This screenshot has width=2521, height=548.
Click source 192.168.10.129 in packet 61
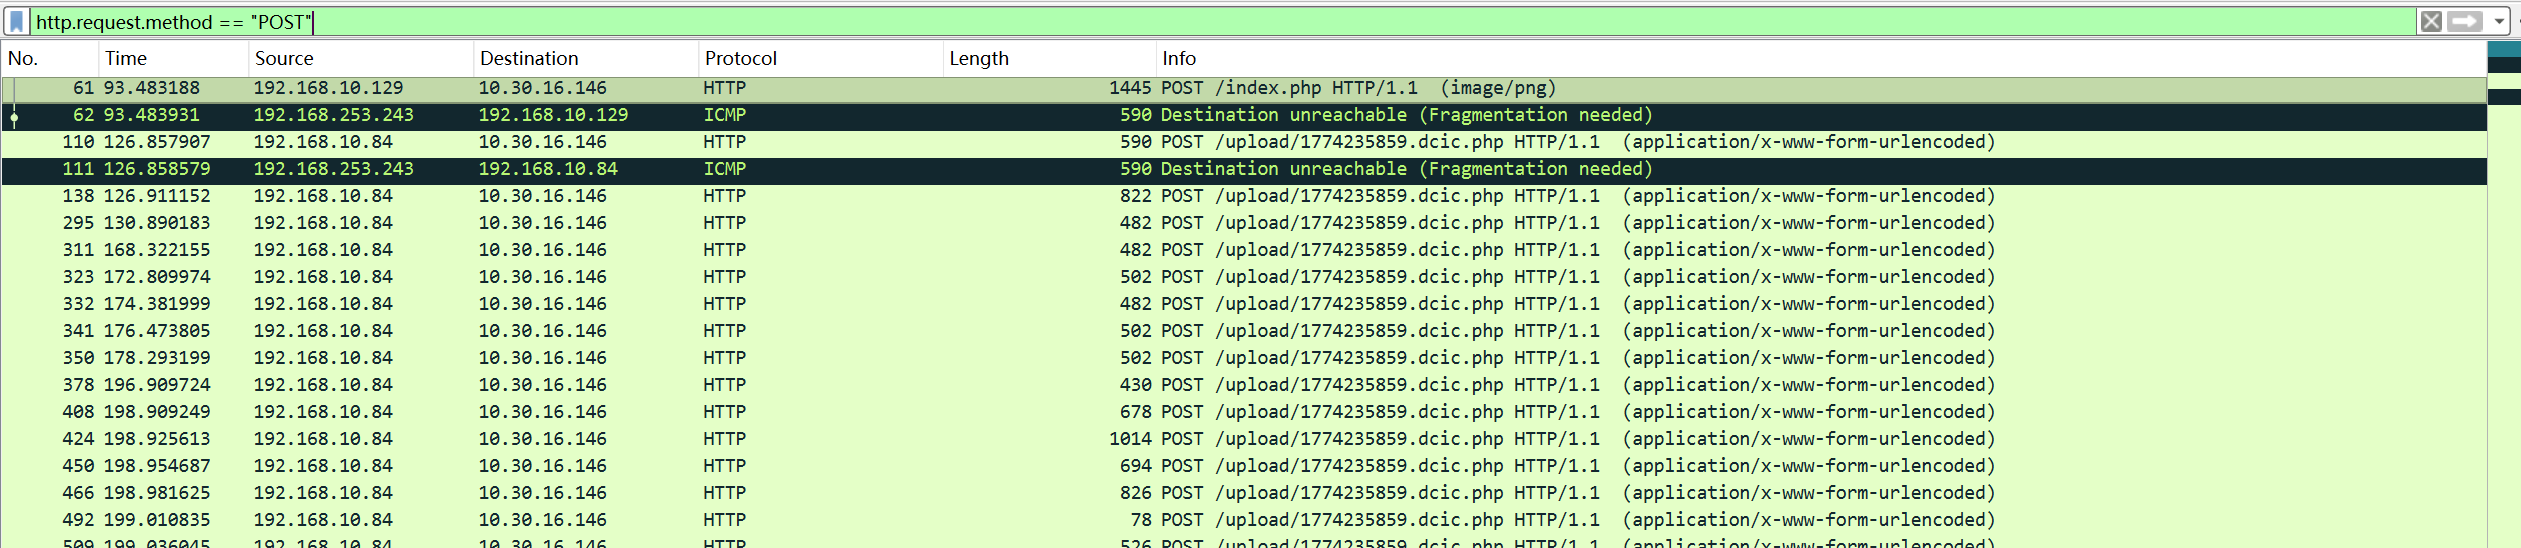click(328, 88)
